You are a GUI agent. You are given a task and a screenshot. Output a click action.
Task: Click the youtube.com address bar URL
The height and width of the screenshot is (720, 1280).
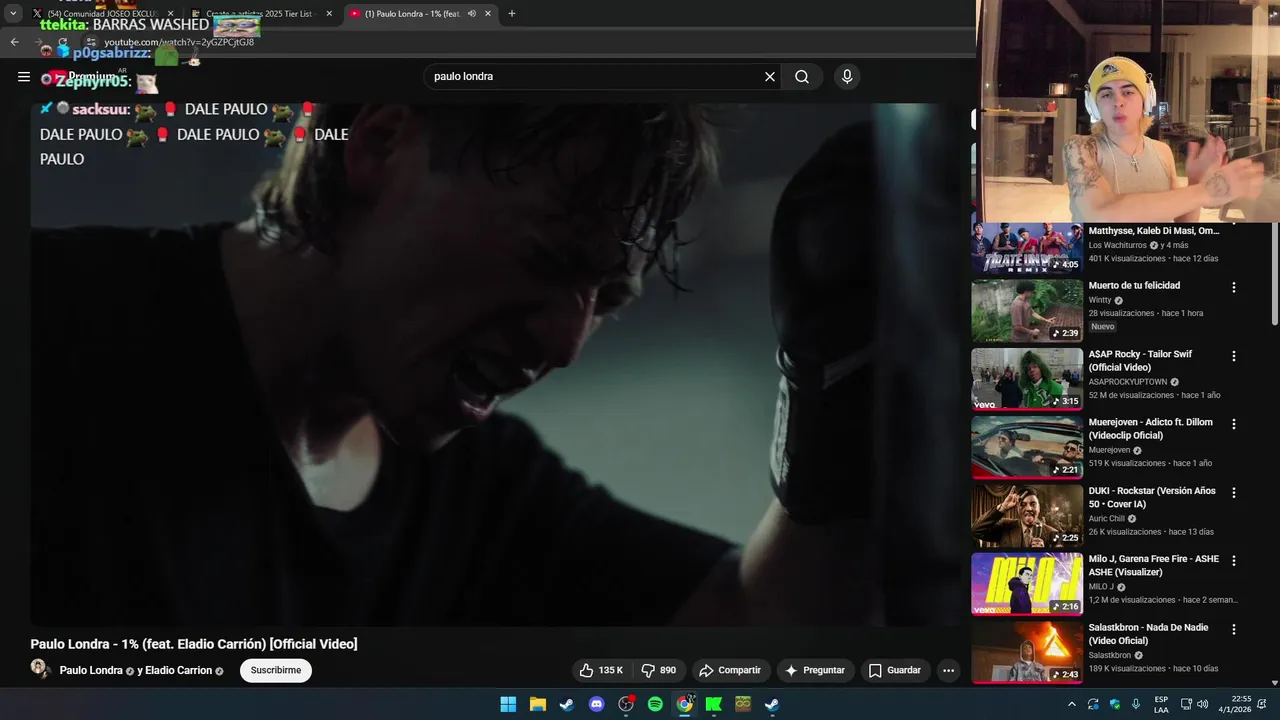click(x=179, y=42)
